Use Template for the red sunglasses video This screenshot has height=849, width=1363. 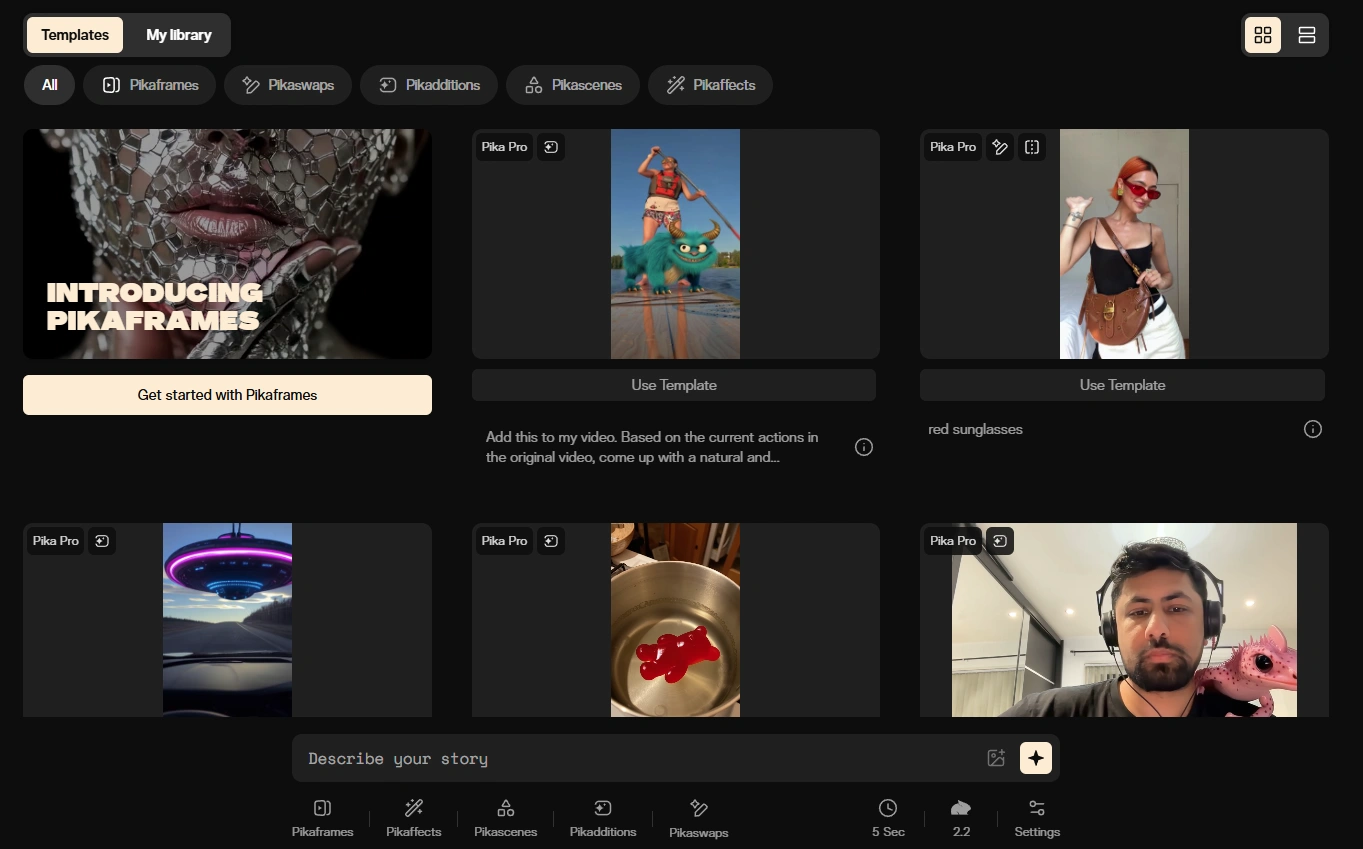point(1122,385)
